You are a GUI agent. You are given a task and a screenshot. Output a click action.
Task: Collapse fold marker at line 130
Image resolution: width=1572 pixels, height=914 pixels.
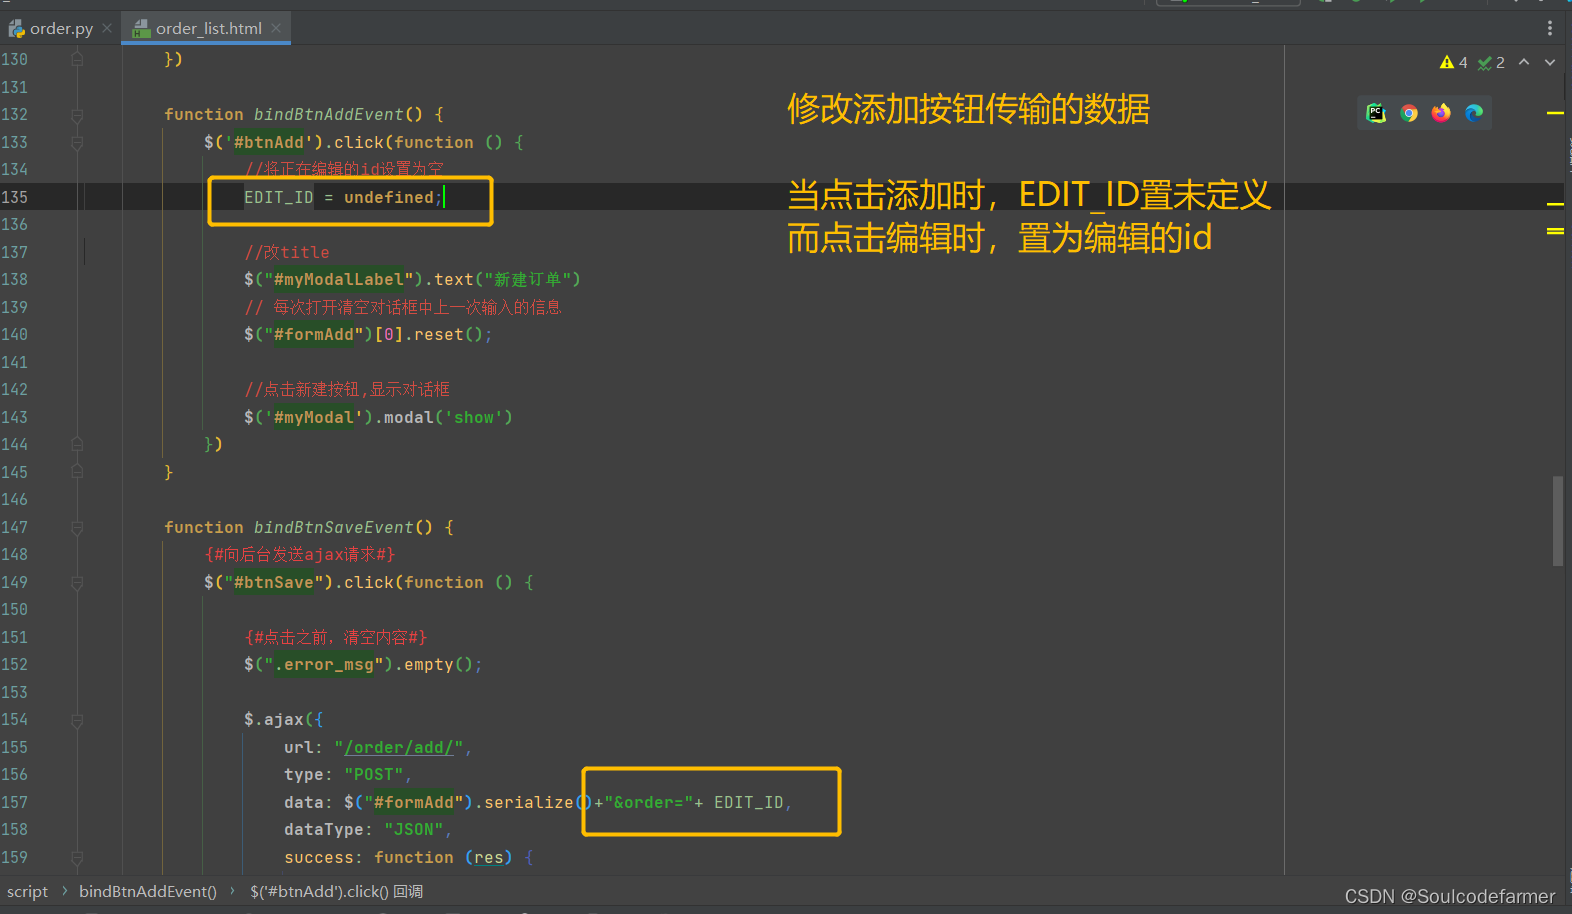pyautogui.click(x=77, y=59)
